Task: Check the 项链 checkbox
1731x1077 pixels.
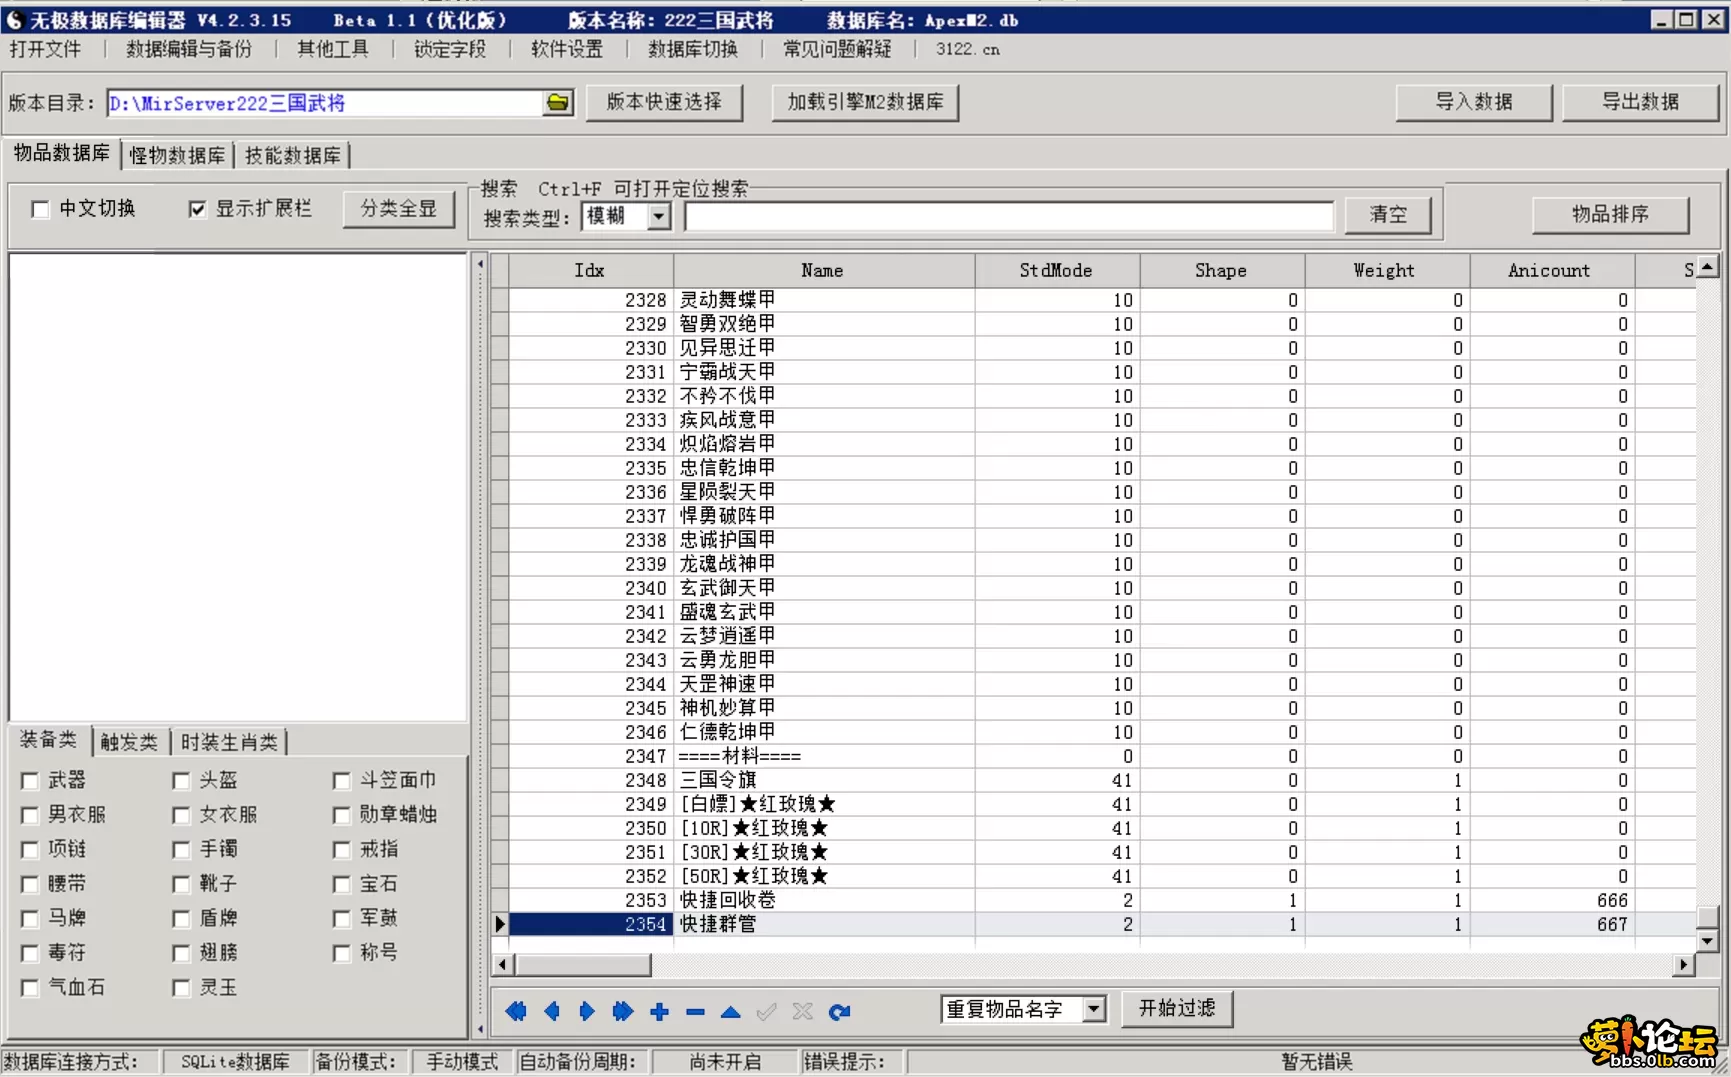Action: [30, 850]
